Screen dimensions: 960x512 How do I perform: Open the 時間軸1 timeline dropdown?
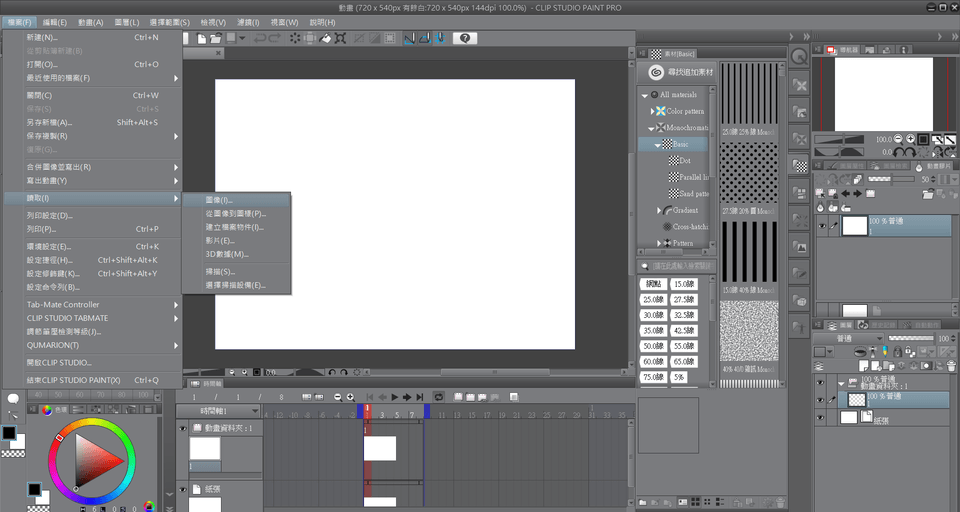255,411
